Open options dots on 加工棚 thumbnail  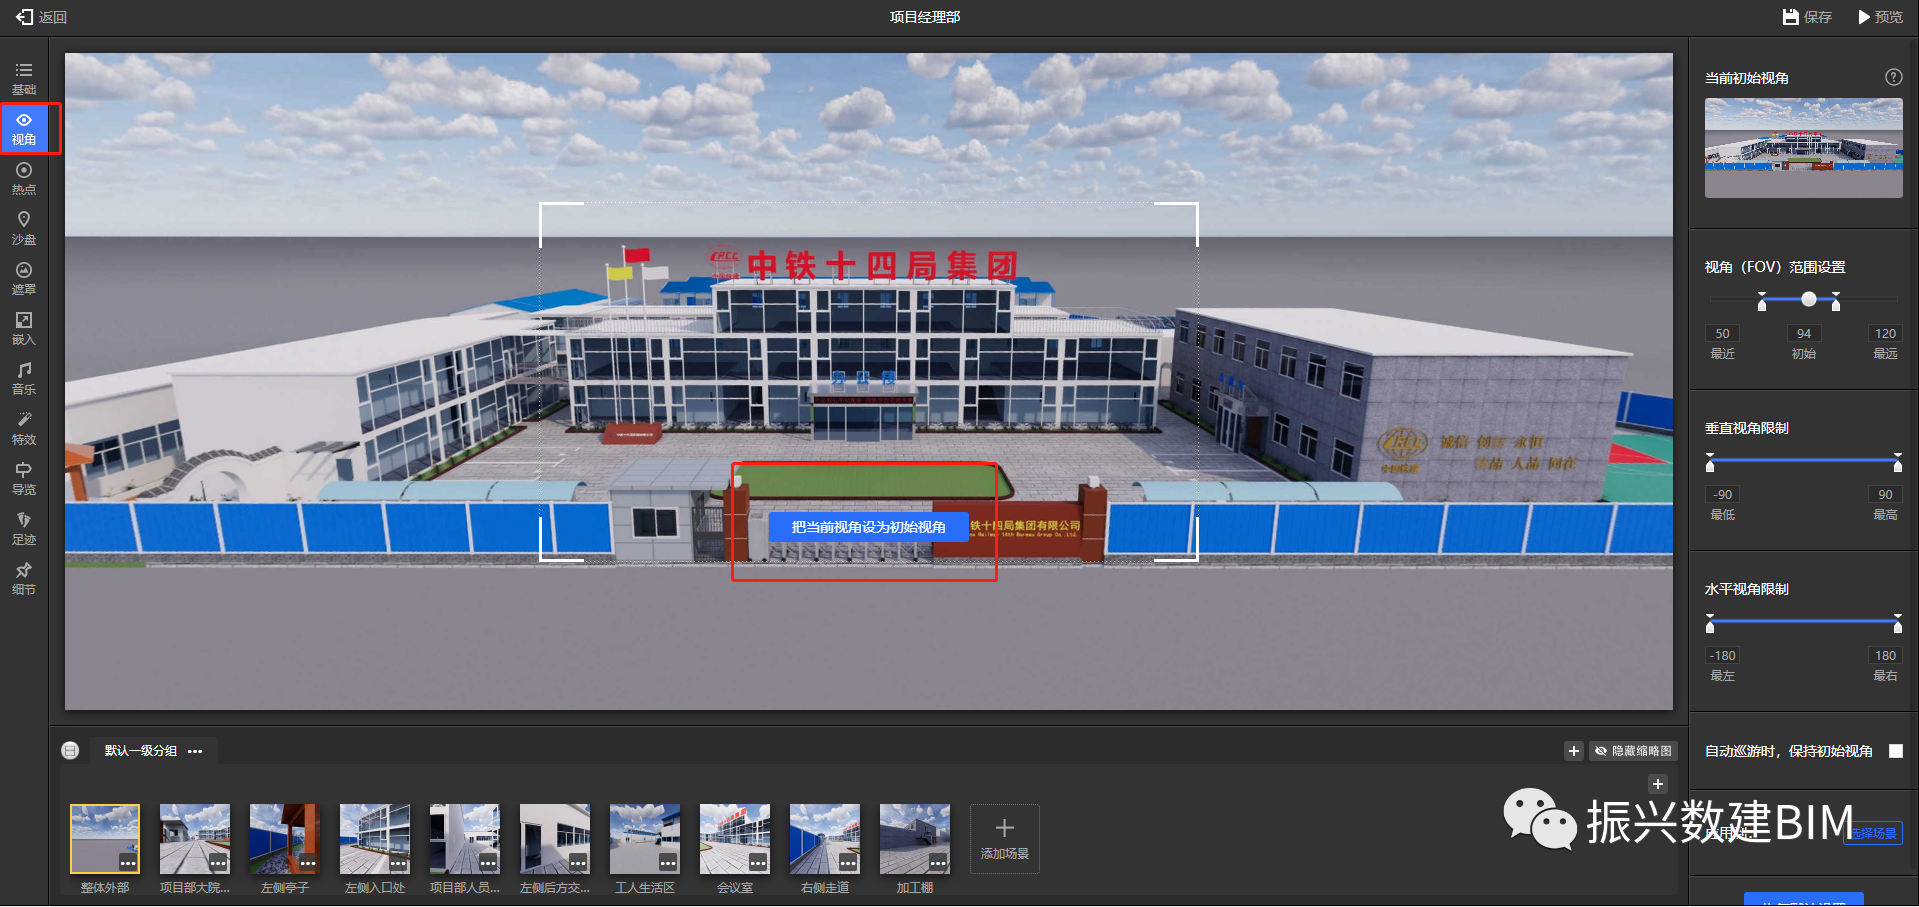click(938, 863)
